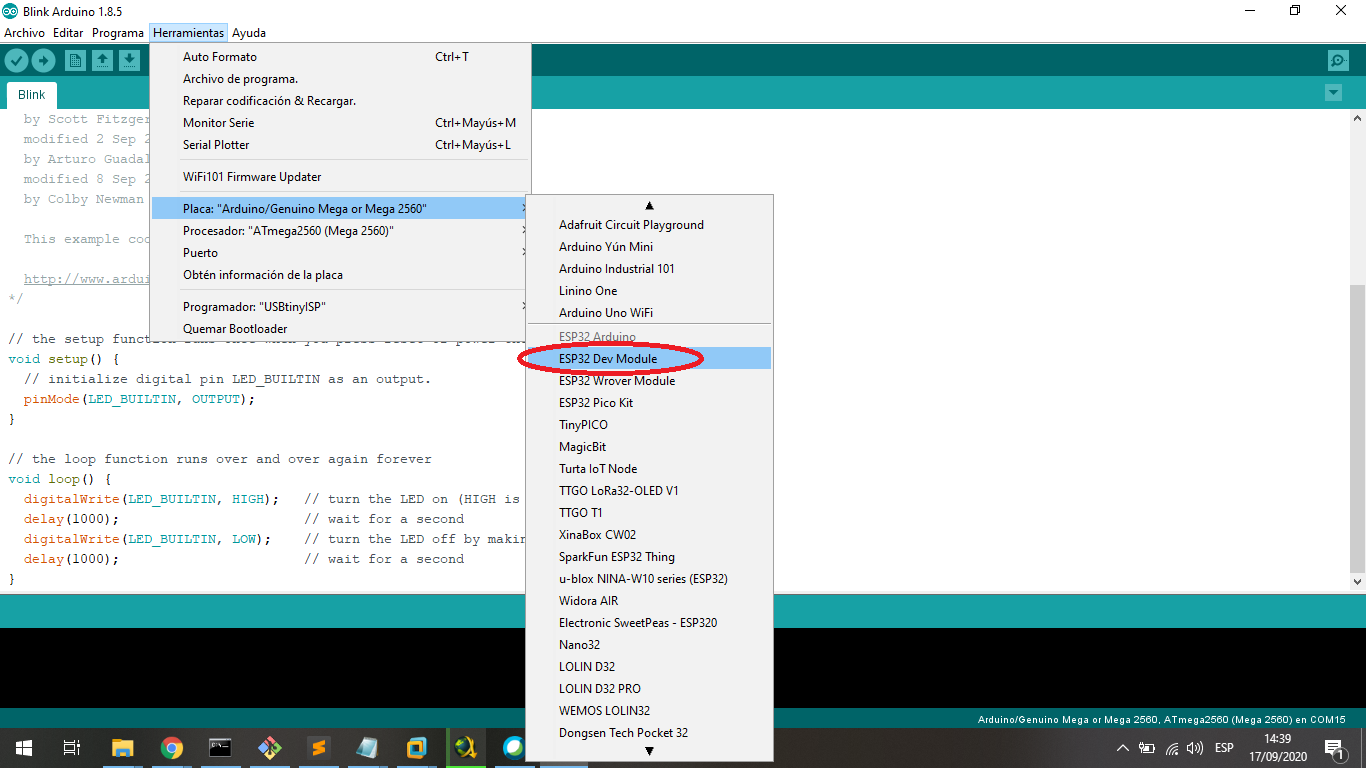Launch File Explorer from the taskbar
This screenshot has width=1366, height=768.
coord(122,748)
